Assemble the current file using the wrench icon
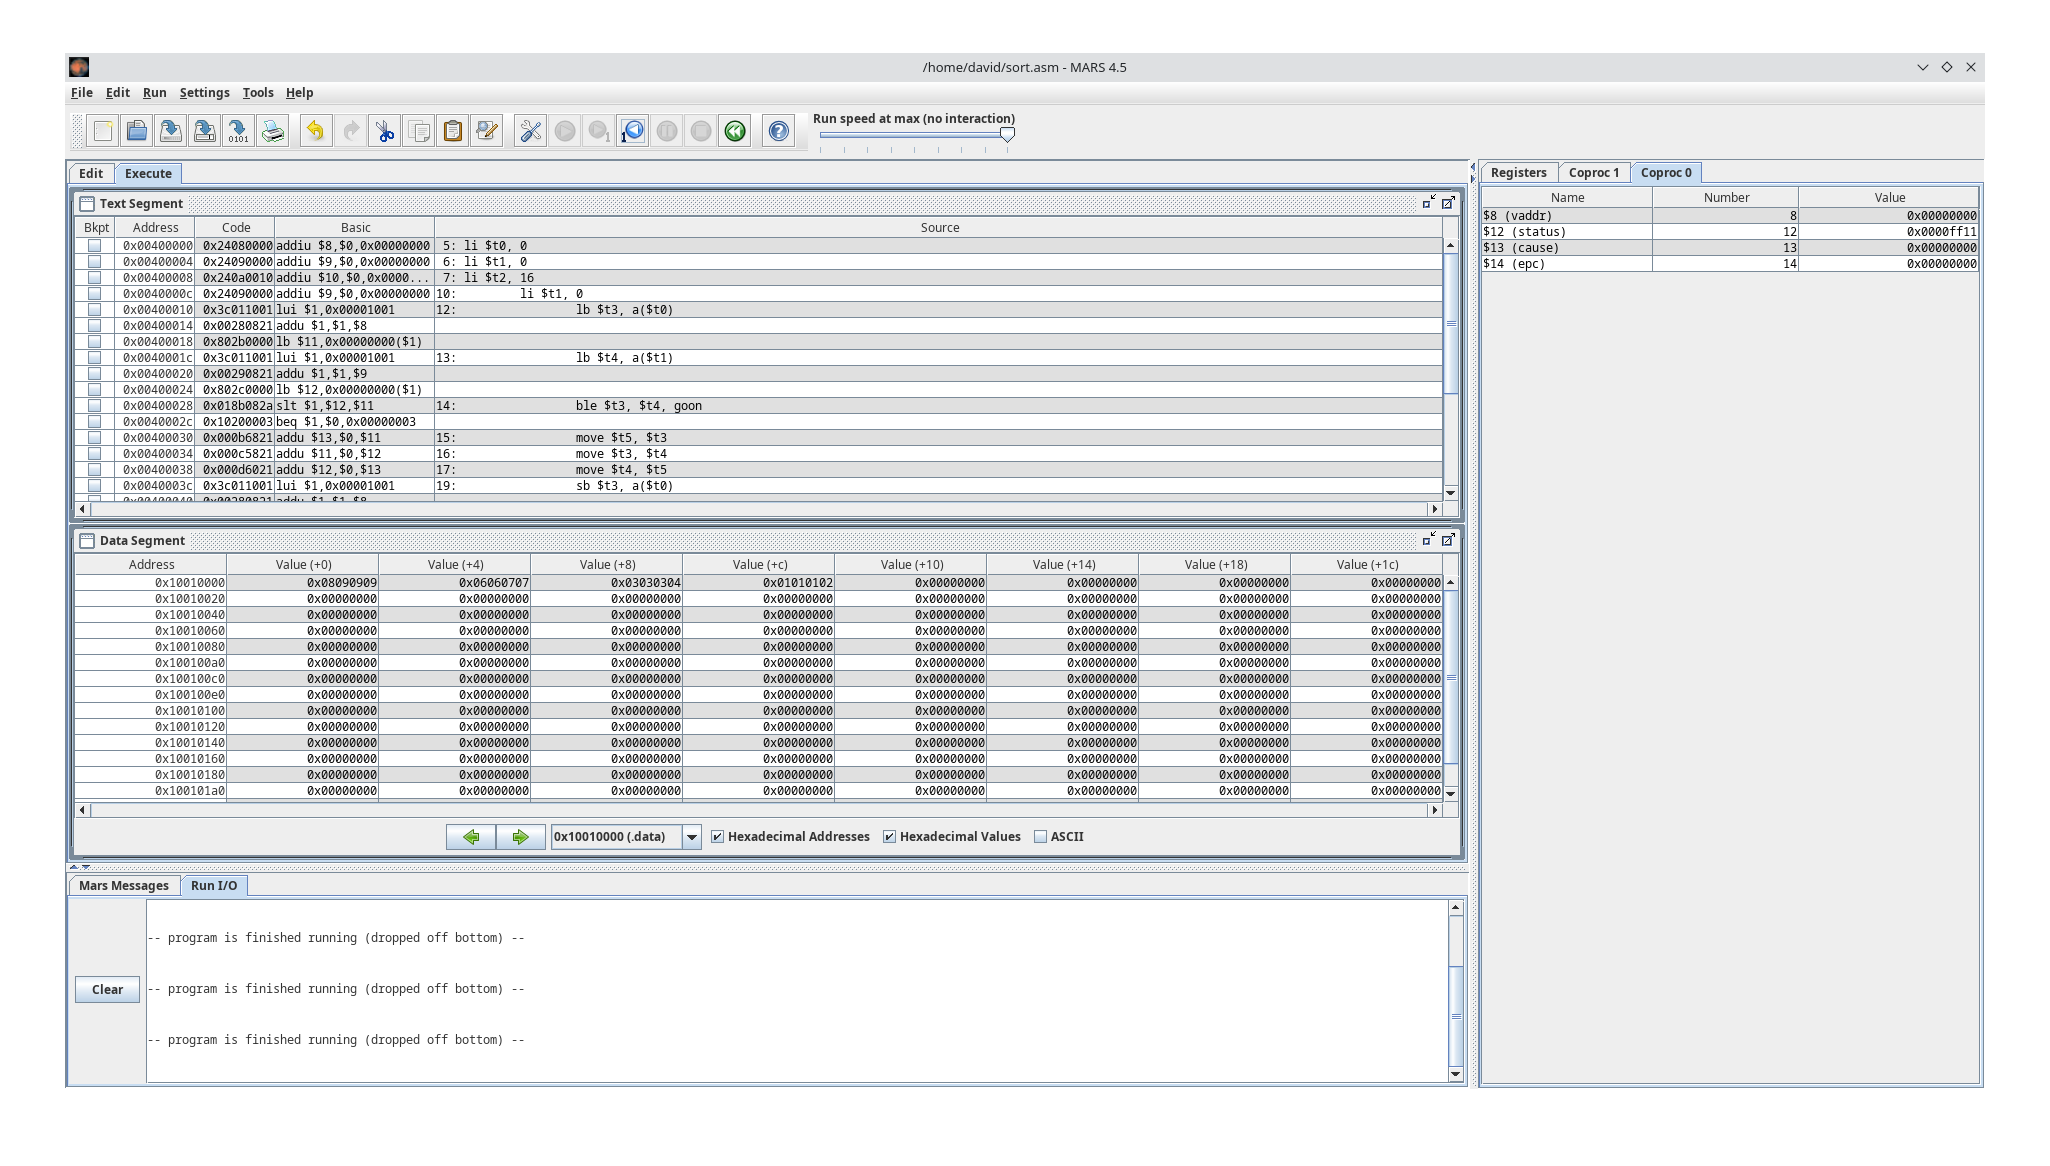The image size is (2050, 1166). [530, 131]
